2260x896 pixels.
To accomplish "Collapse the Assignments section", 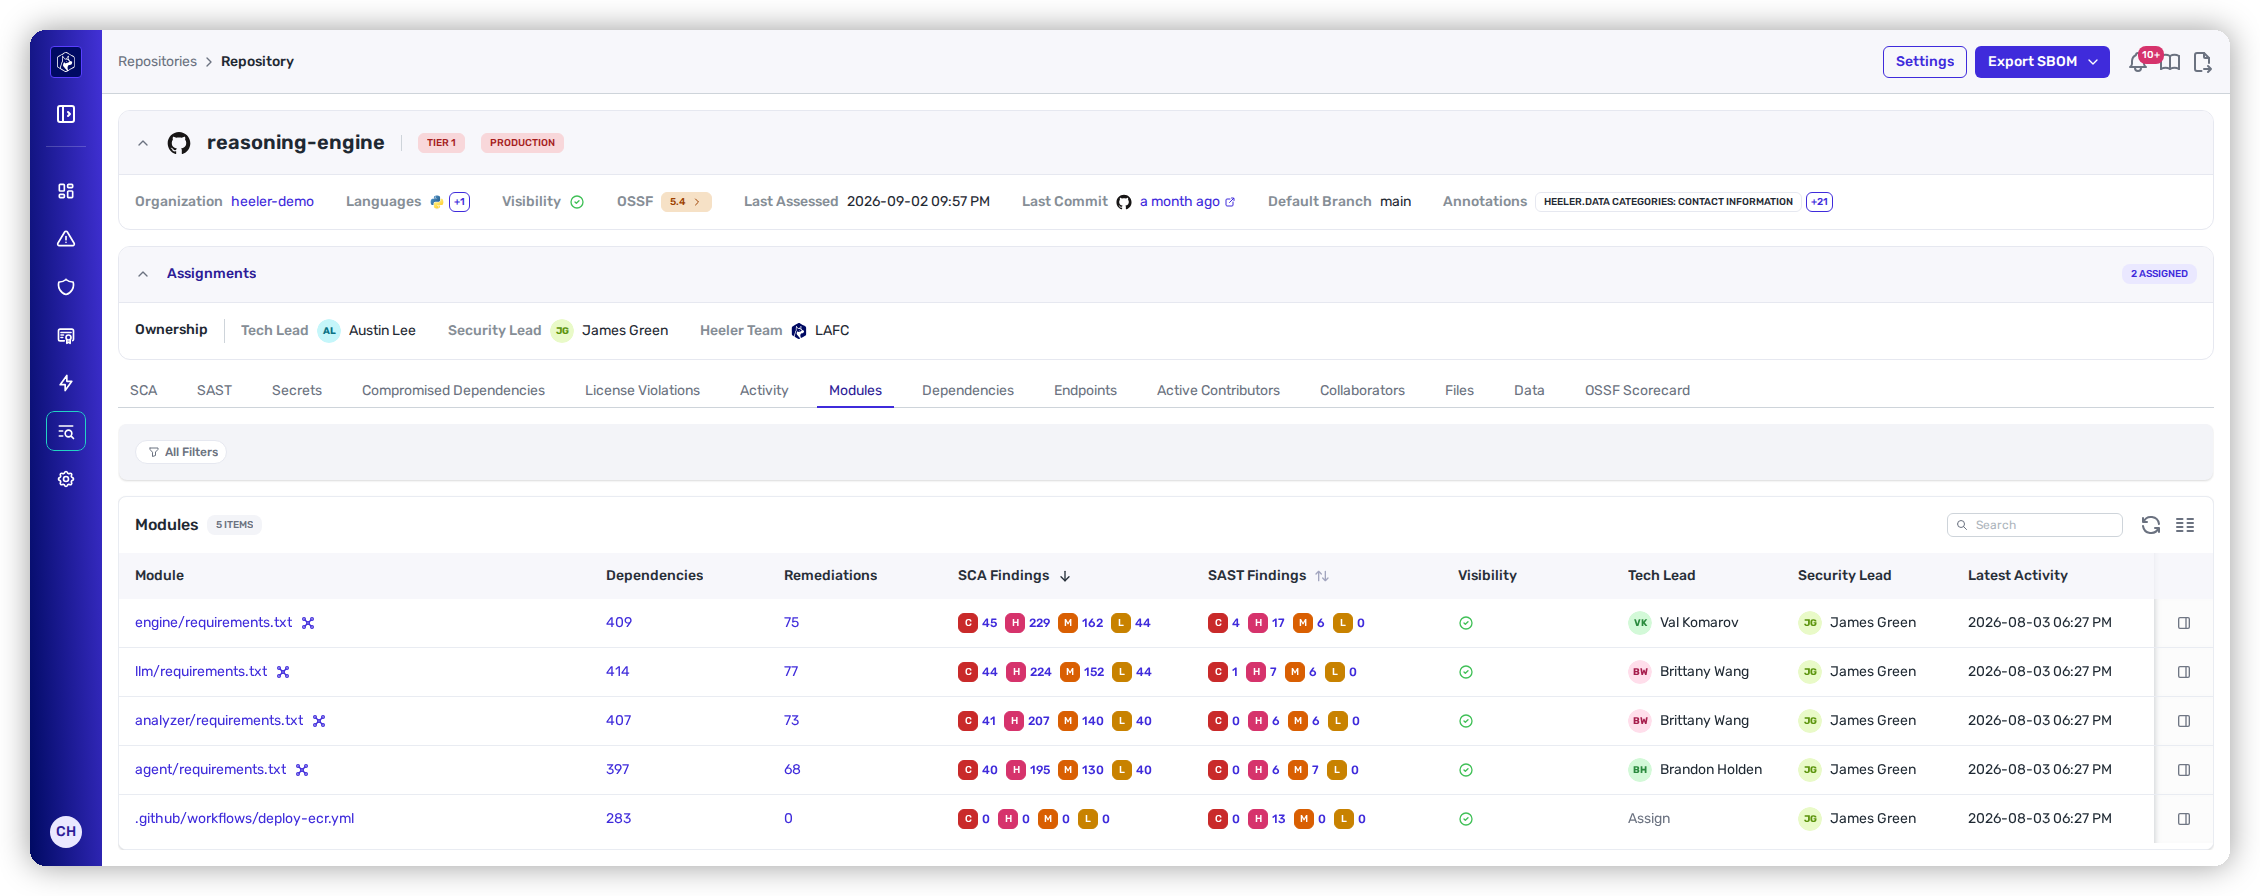I will point(143,274).
